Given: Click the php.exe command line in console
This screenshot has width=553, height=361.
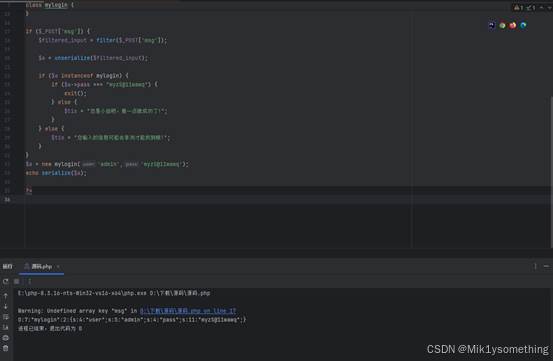Looking at the screenshot, I should point(114,293).
